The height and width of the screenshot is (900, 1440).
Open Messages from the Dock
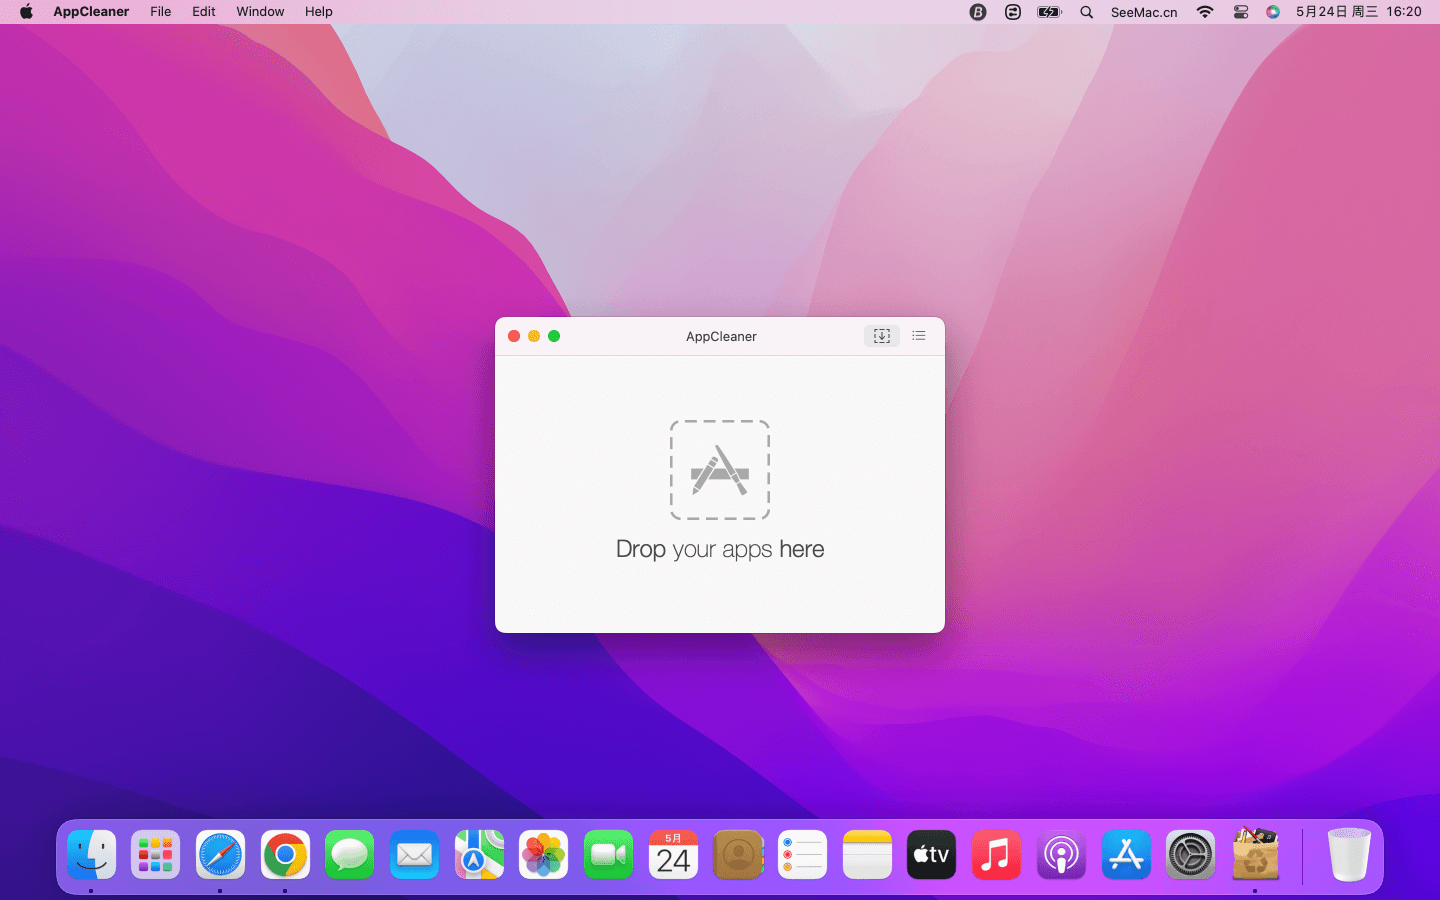pos(349,855)
